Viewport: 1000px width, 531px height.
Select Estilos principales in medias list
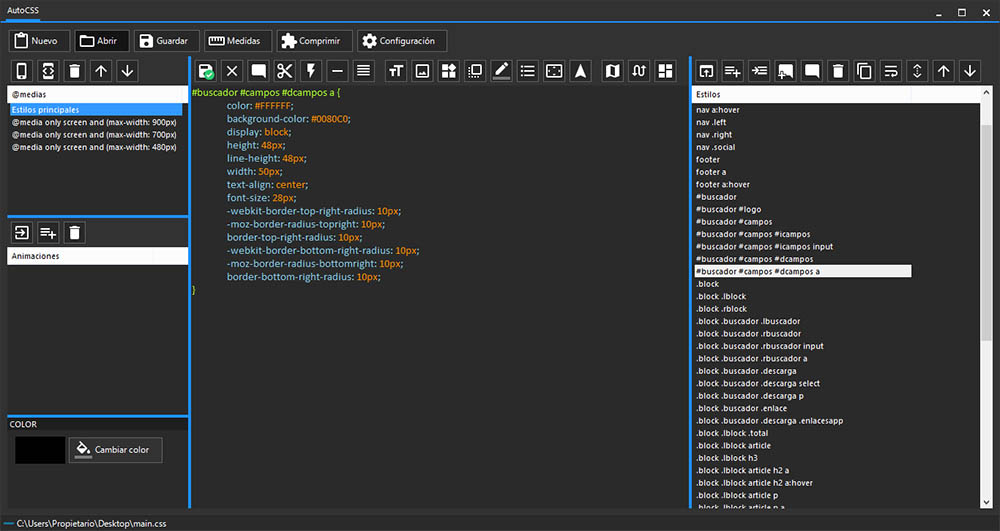(x=96, y=110)
